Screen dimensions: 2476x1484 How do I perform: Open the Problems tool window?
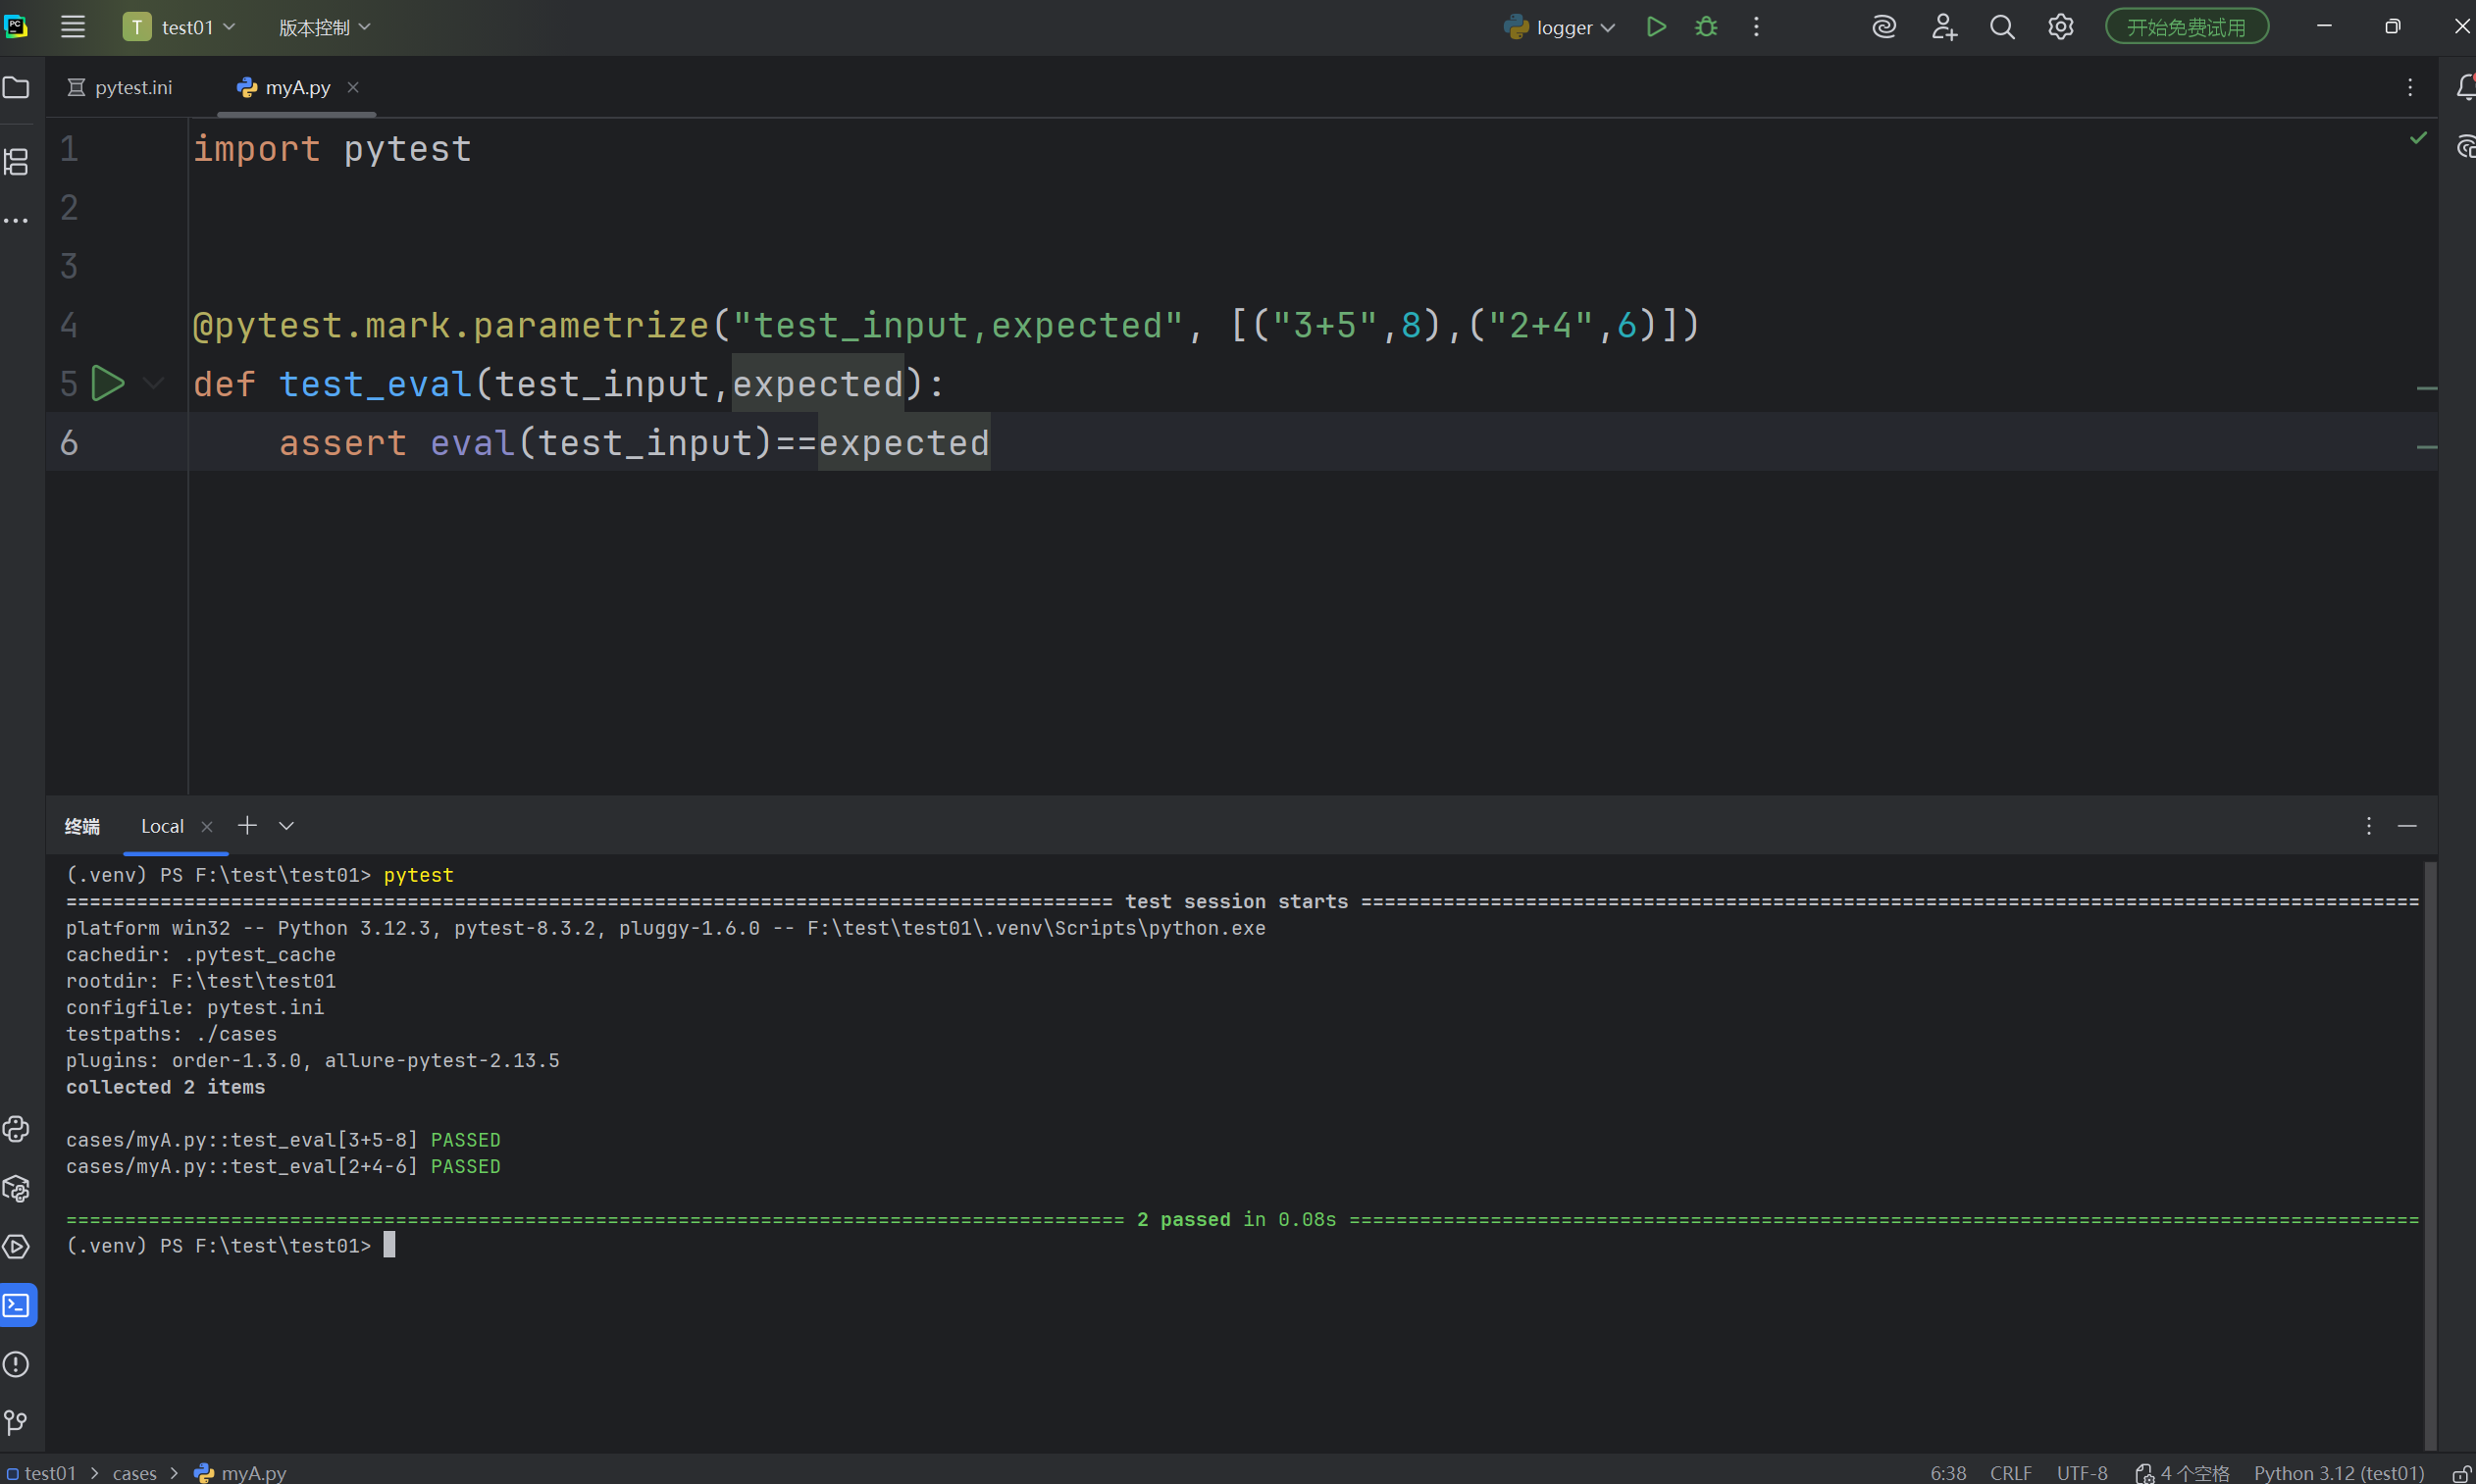[x=17, y=1364]
